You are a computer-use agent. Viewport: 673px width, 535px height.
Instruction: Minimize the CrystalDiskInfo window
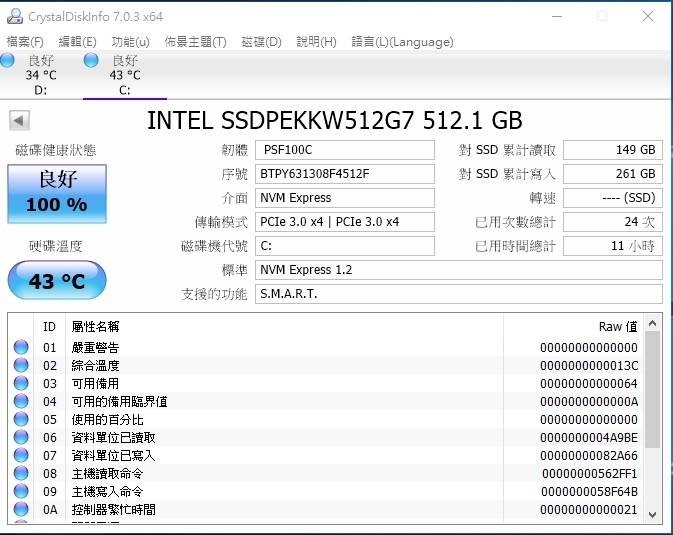click(557, 16)
